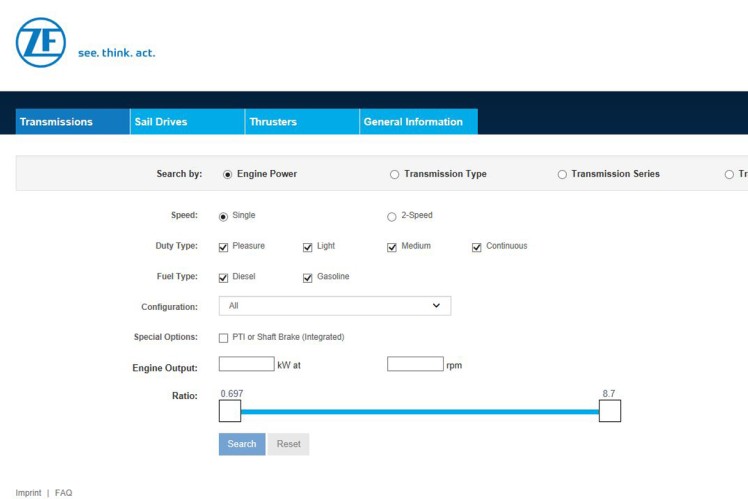Click the middle of Ratio slider track
This screenshot has height=499, width=748.
click(420, 412)
